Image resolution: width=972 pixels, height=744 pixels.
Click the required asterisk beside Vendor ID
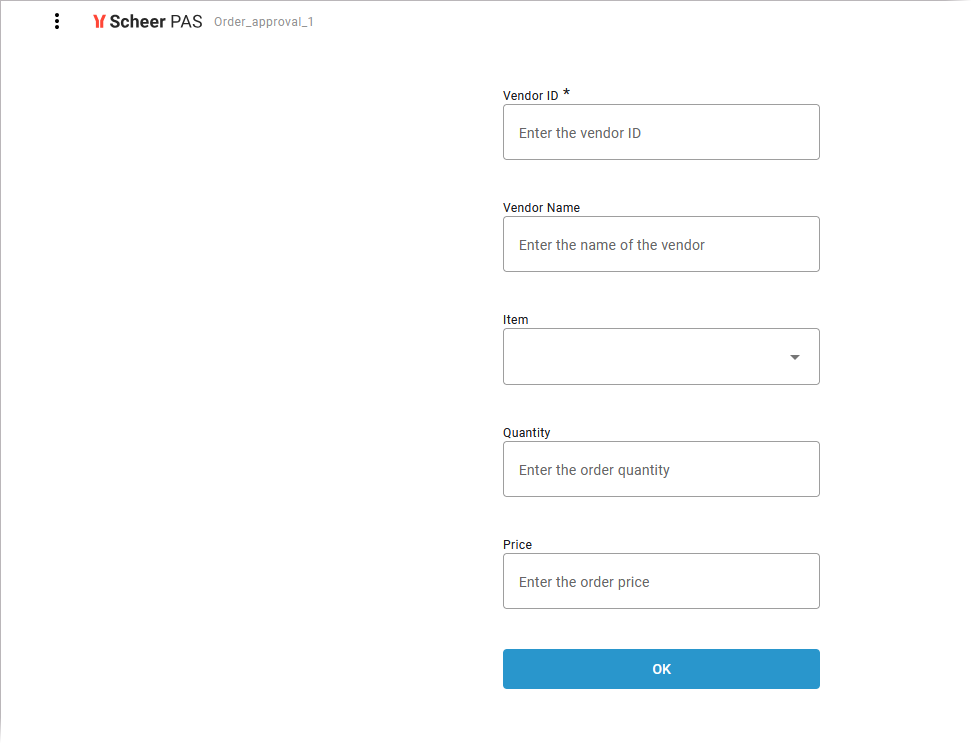click(x=567, y=94)
